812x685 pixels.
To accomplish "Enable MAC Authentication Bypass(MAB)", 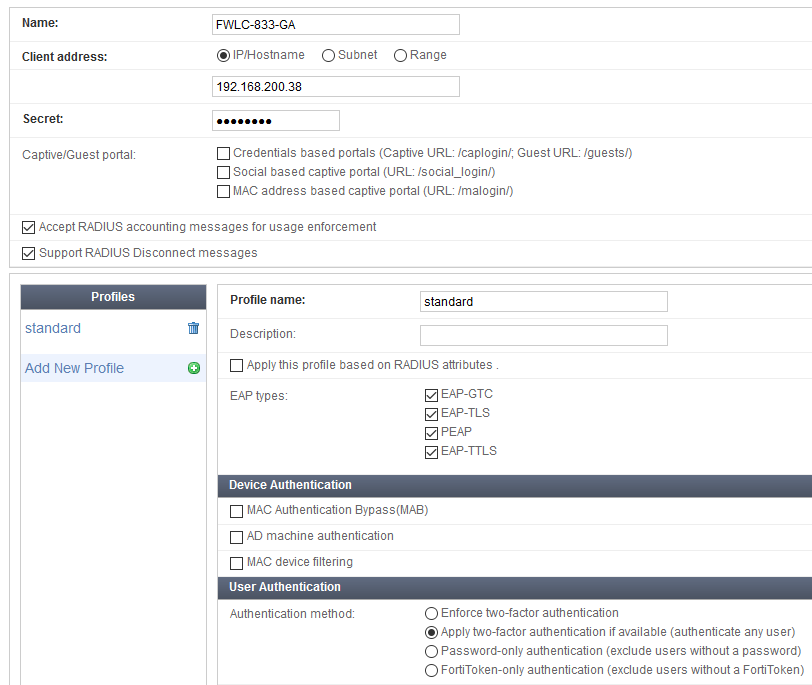I will (x=236, y=512).
